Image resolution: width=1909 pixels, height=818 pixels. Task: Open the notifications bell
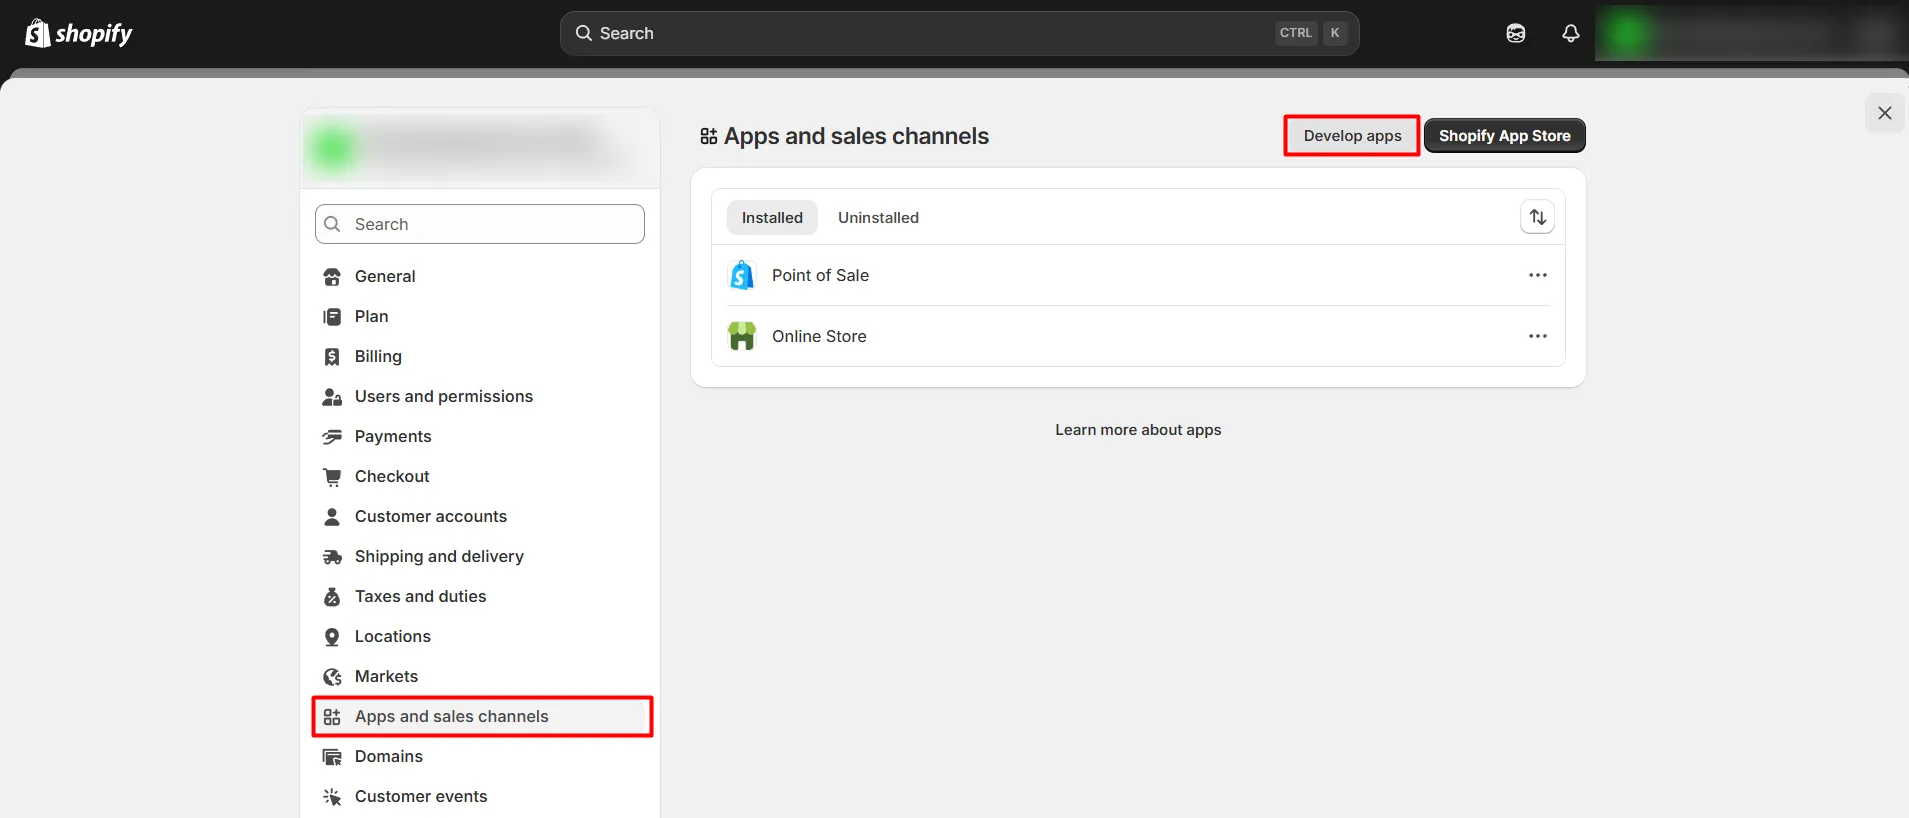[1571, 33]
